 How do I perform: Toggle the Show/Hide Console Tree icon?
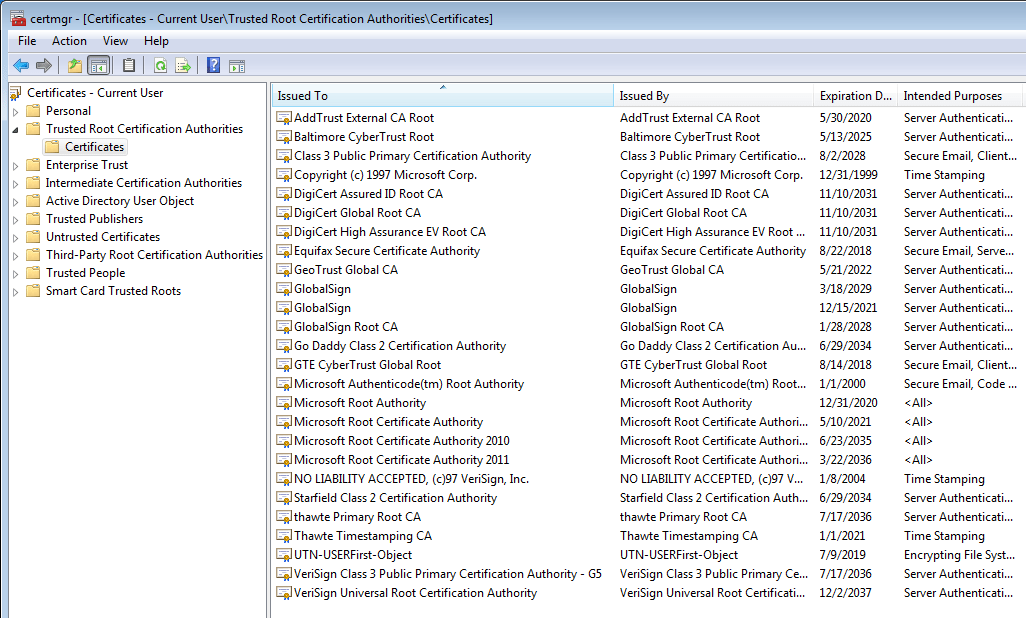(97, 63)
